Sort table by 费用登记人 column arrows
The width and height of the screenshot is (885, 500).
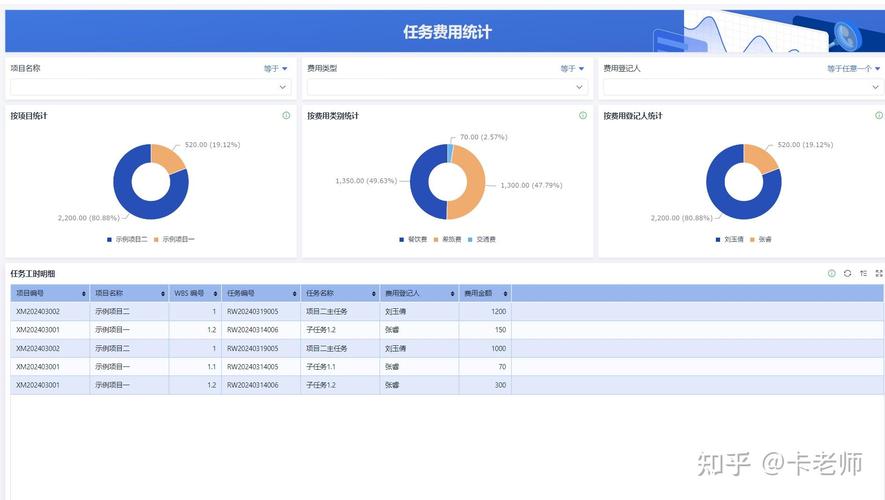(453, 293)
